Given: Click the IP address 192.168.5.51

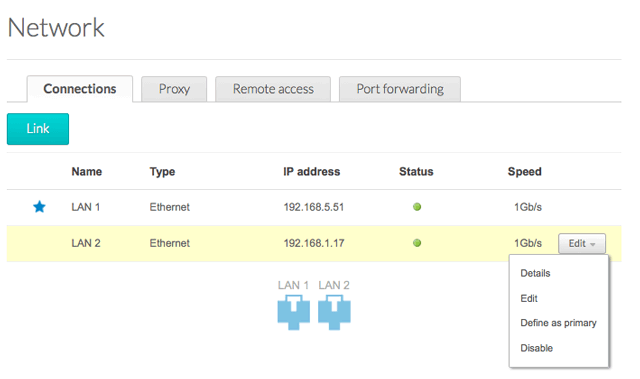Looking at the screenshot, I should 314,207.
